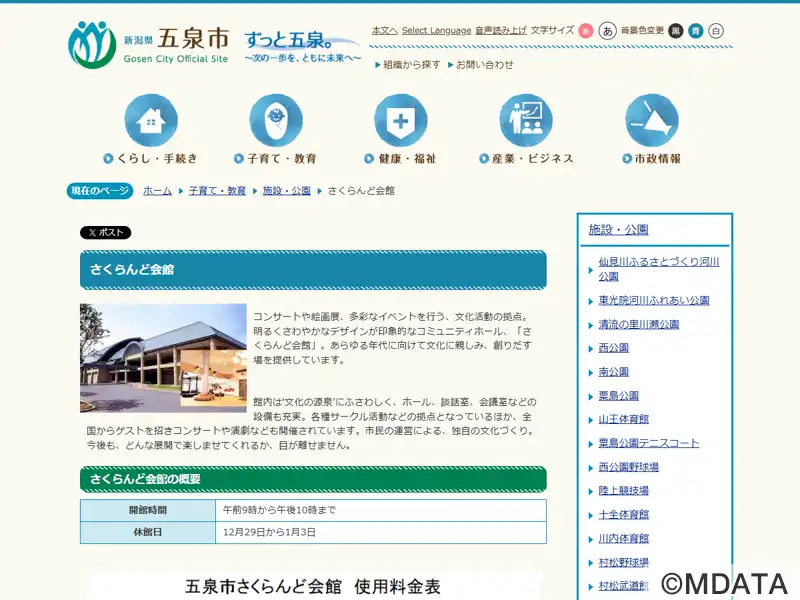
Task: Open 西公園 sidebar link
Action: coord(613,348)
